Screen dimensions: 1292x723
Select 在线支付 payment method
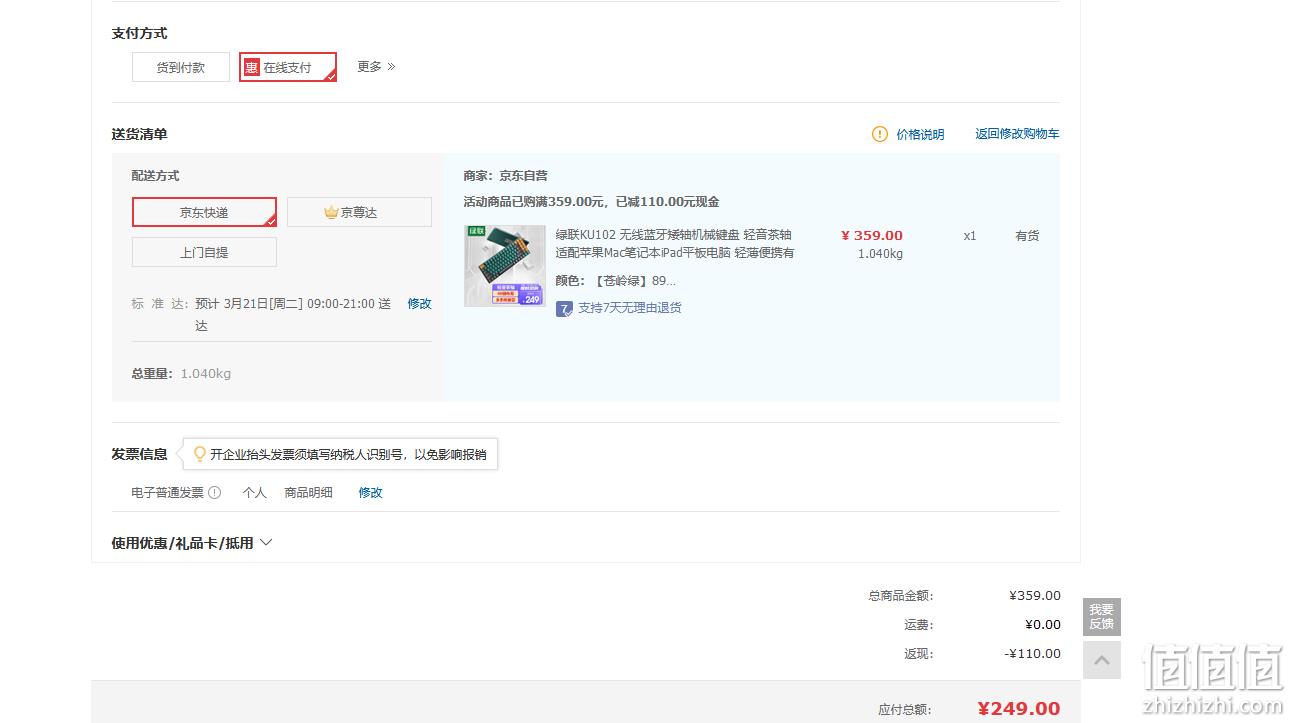coord(288,67)
